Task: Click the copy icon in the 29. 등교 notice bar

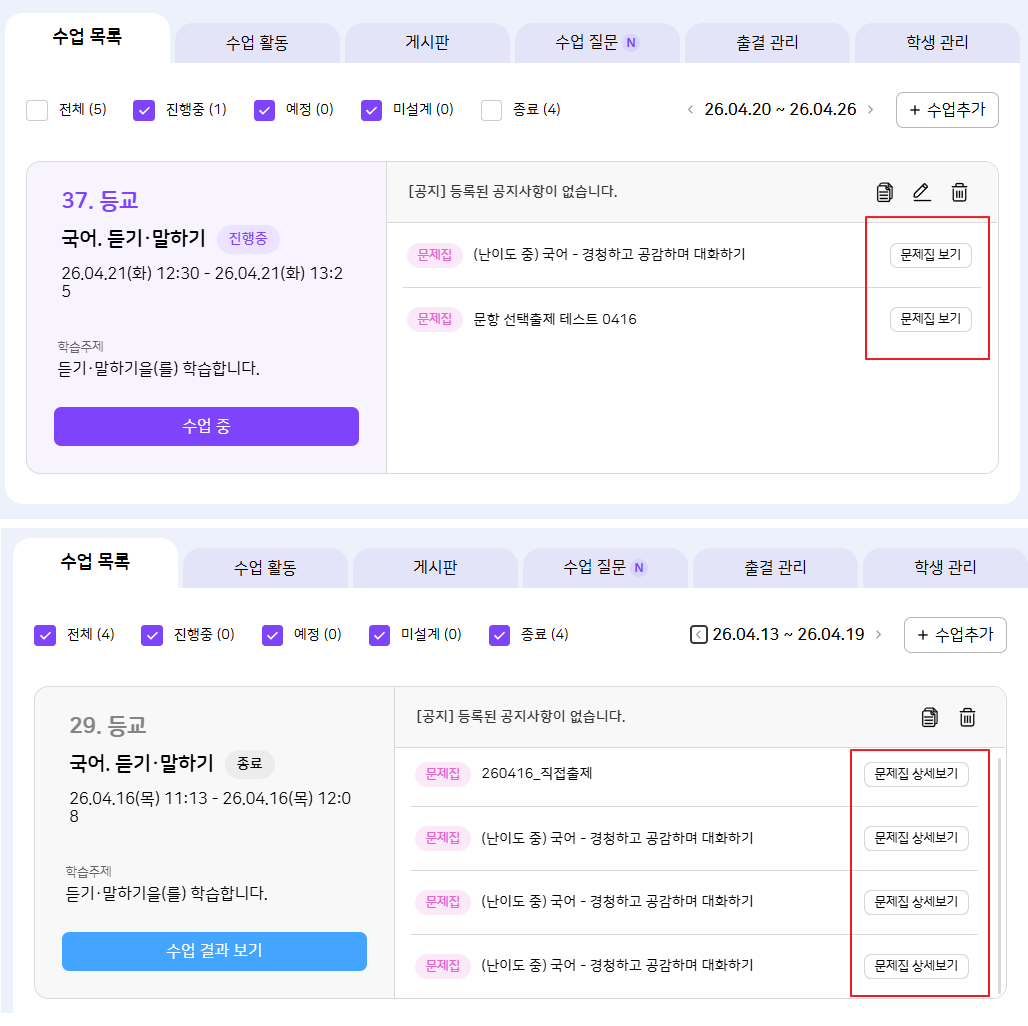Action: tap(930, 717)
